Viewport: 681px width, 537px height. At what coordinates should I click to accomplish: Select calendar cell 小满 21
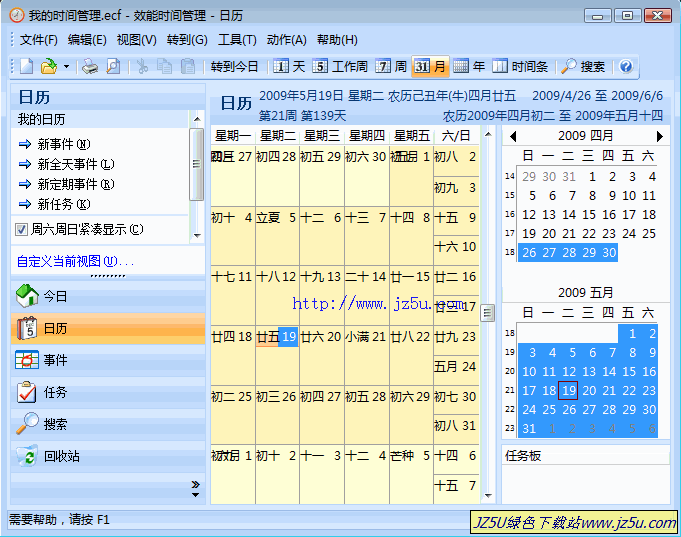[x=366, y=355]
